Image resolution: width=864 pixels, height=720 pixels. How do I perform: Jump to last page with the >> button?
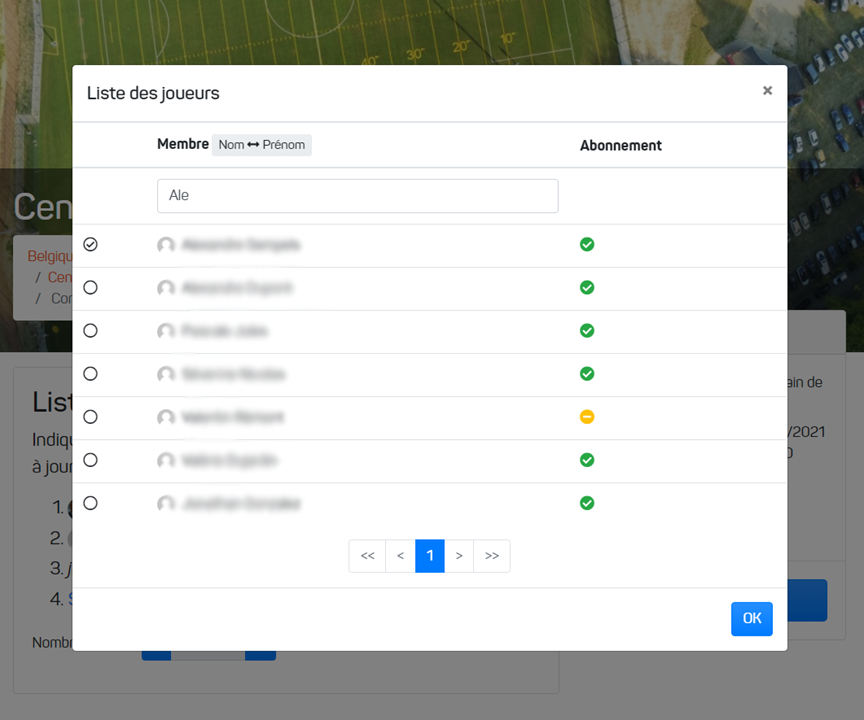(492, 556)
